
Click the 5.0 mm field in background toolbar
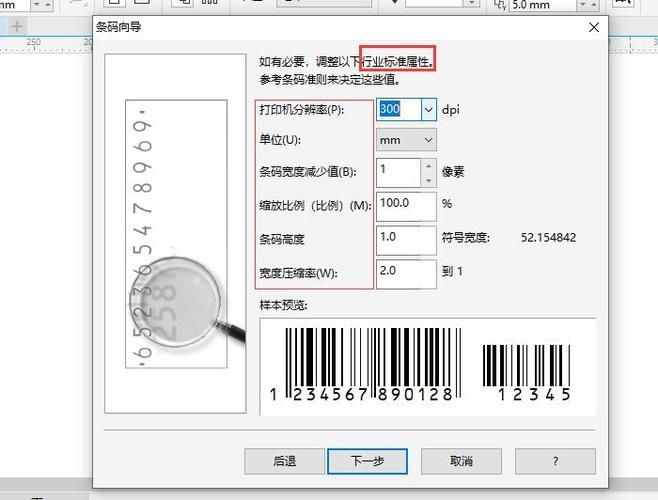(x=542, y=5)
